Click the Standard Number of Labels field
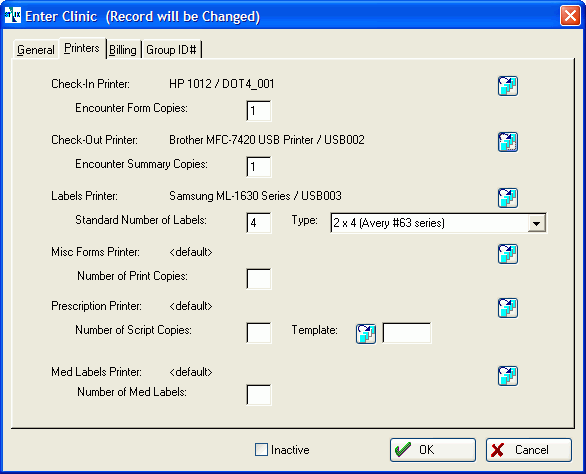This screenshot has width=586, height=474. coord(259,223)
